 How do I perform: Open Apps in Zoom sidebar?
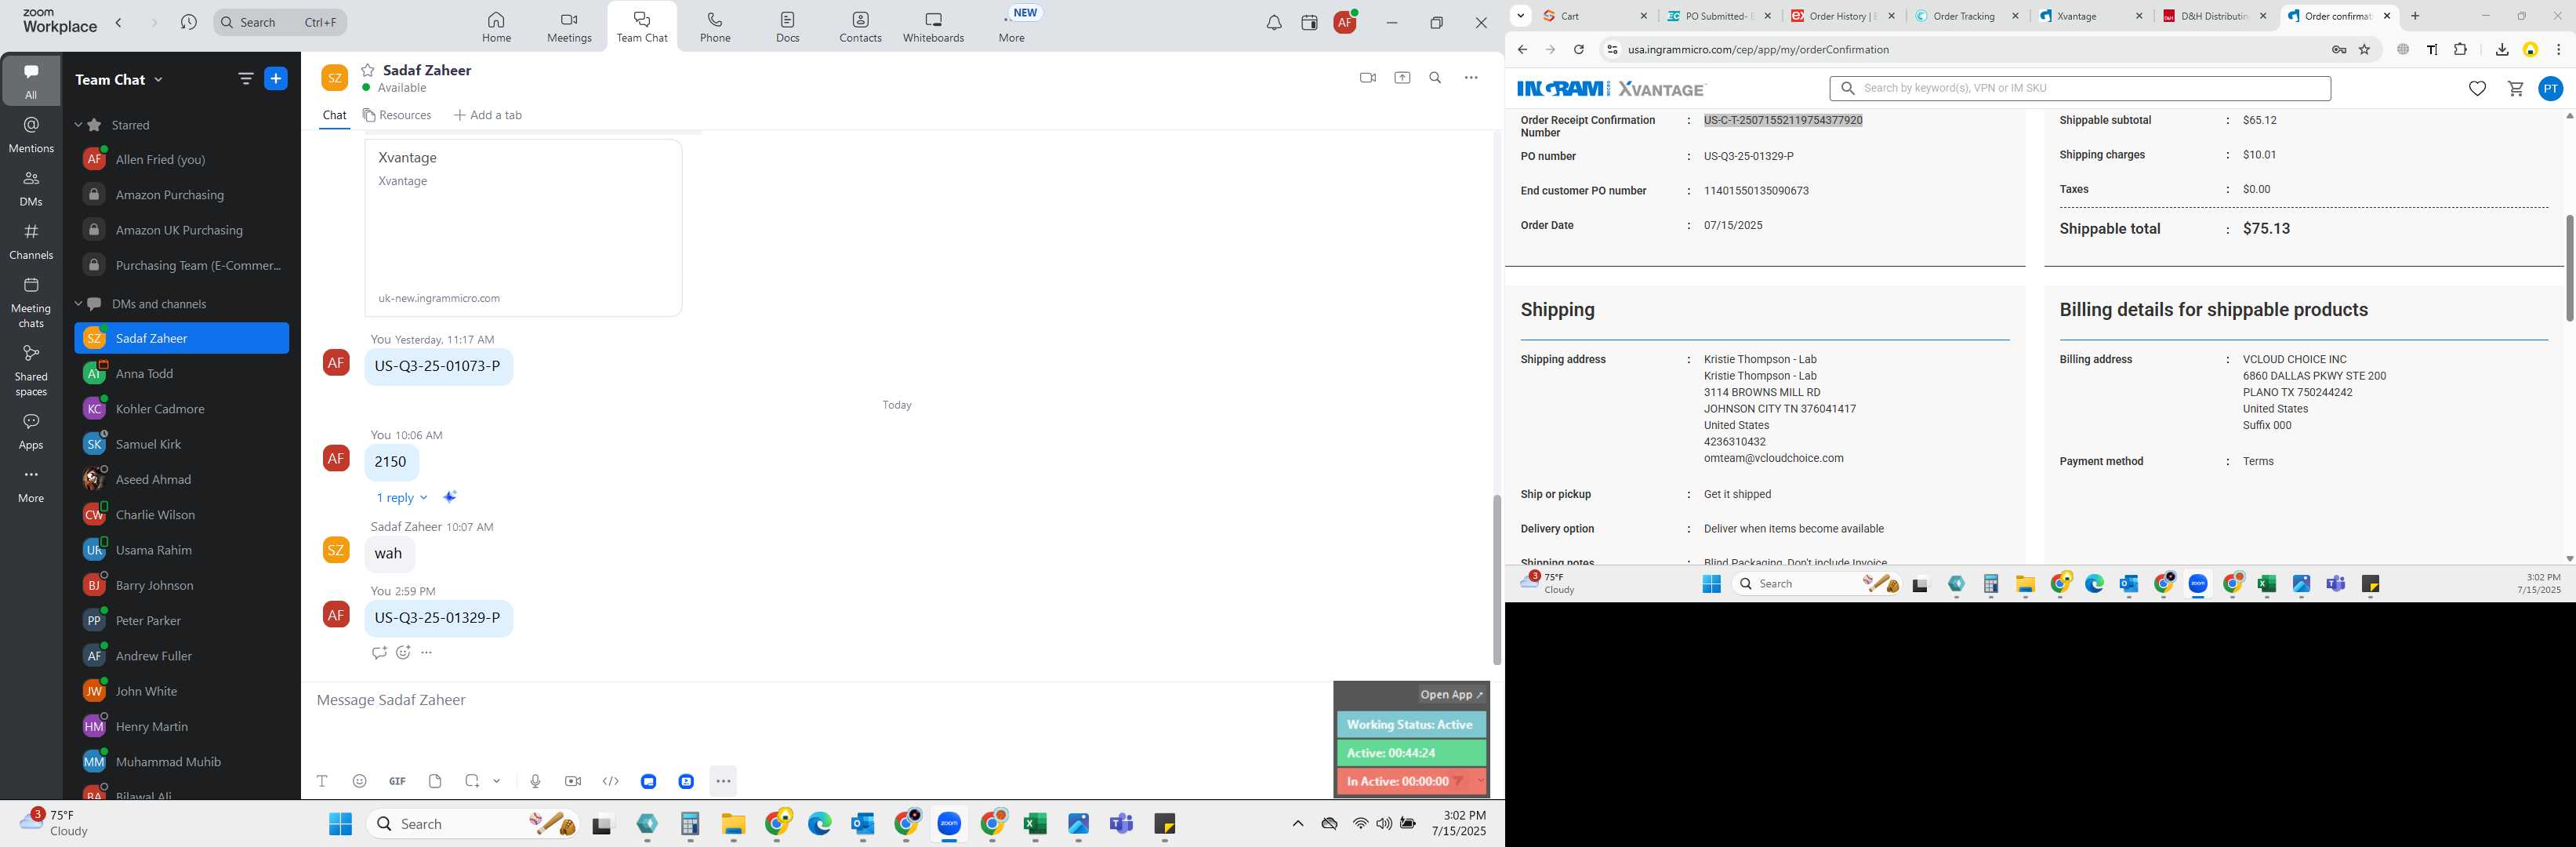point(31,432)
